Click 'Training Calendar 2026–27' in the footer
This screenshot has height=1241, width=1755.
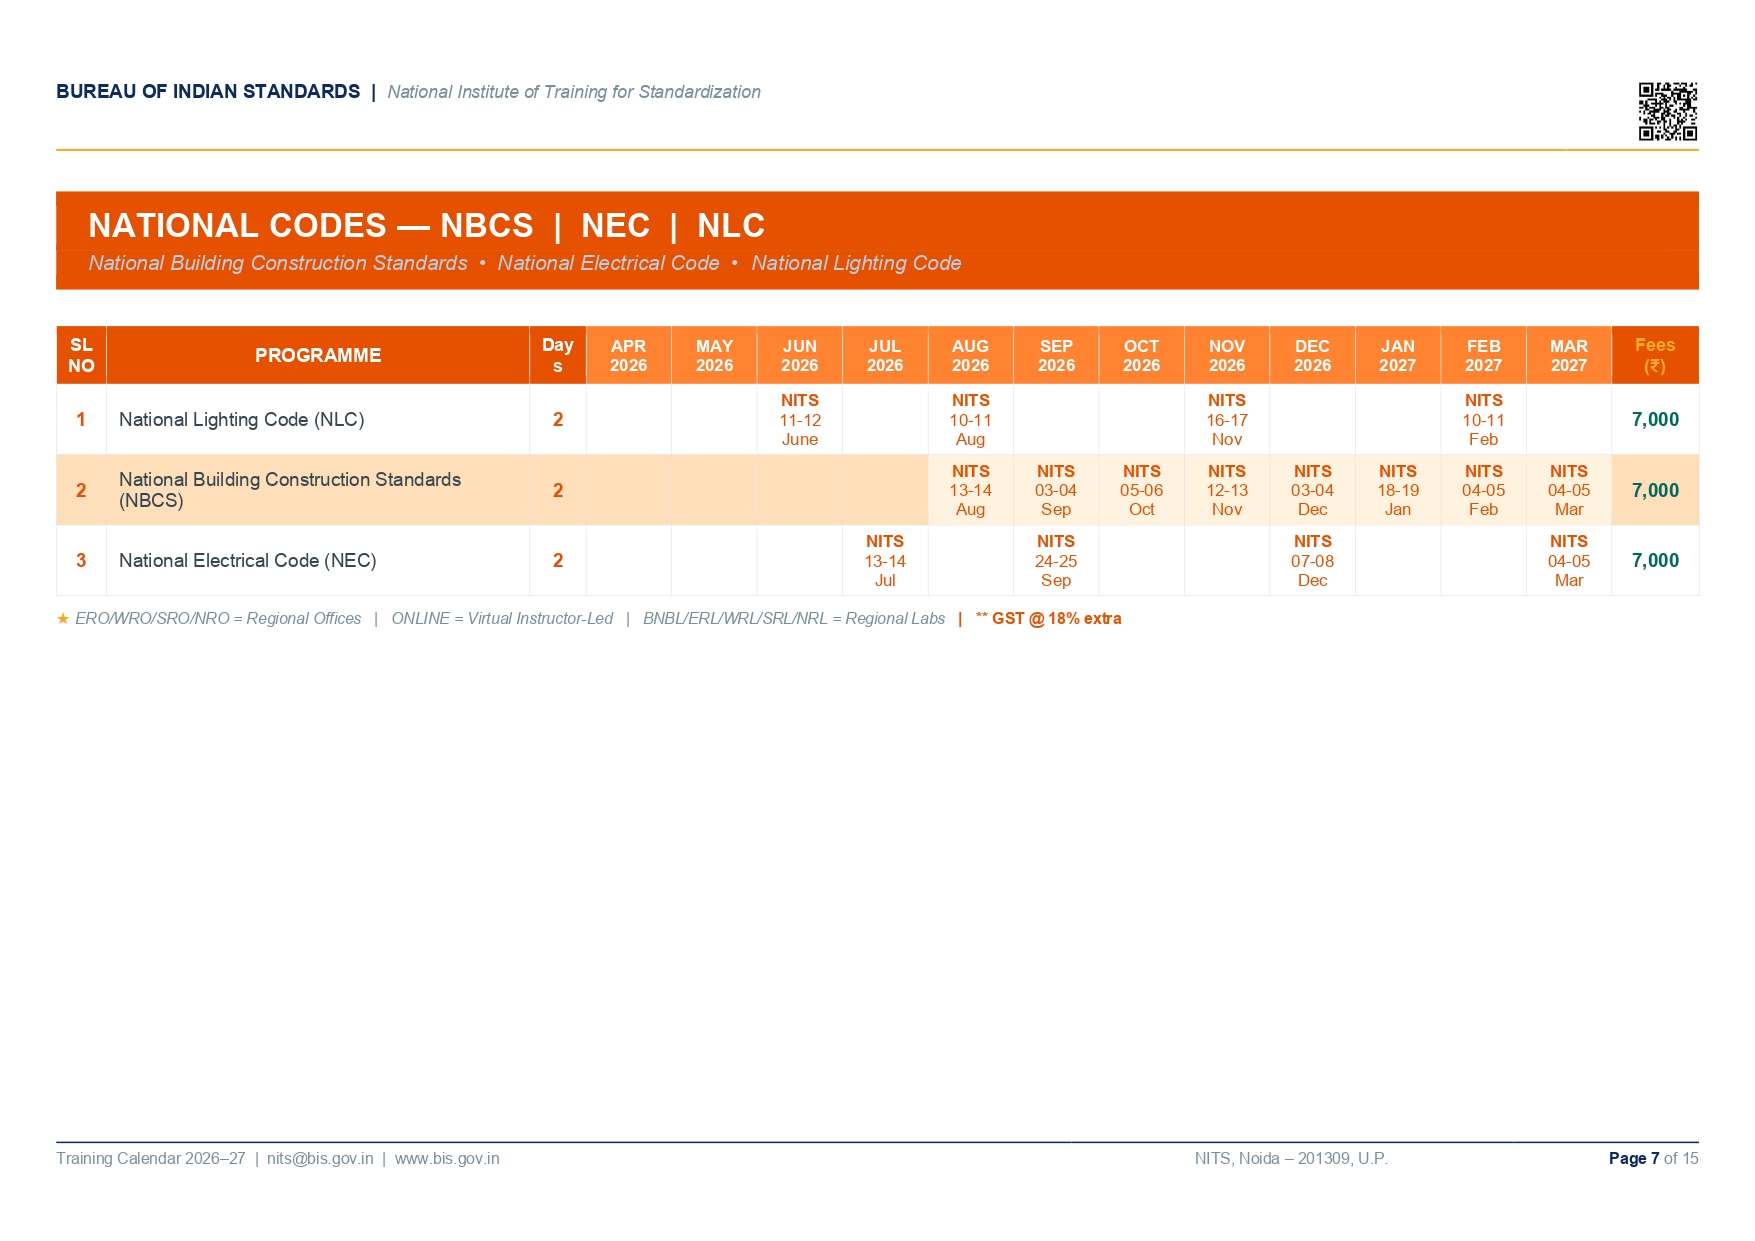coord(150,1159)
